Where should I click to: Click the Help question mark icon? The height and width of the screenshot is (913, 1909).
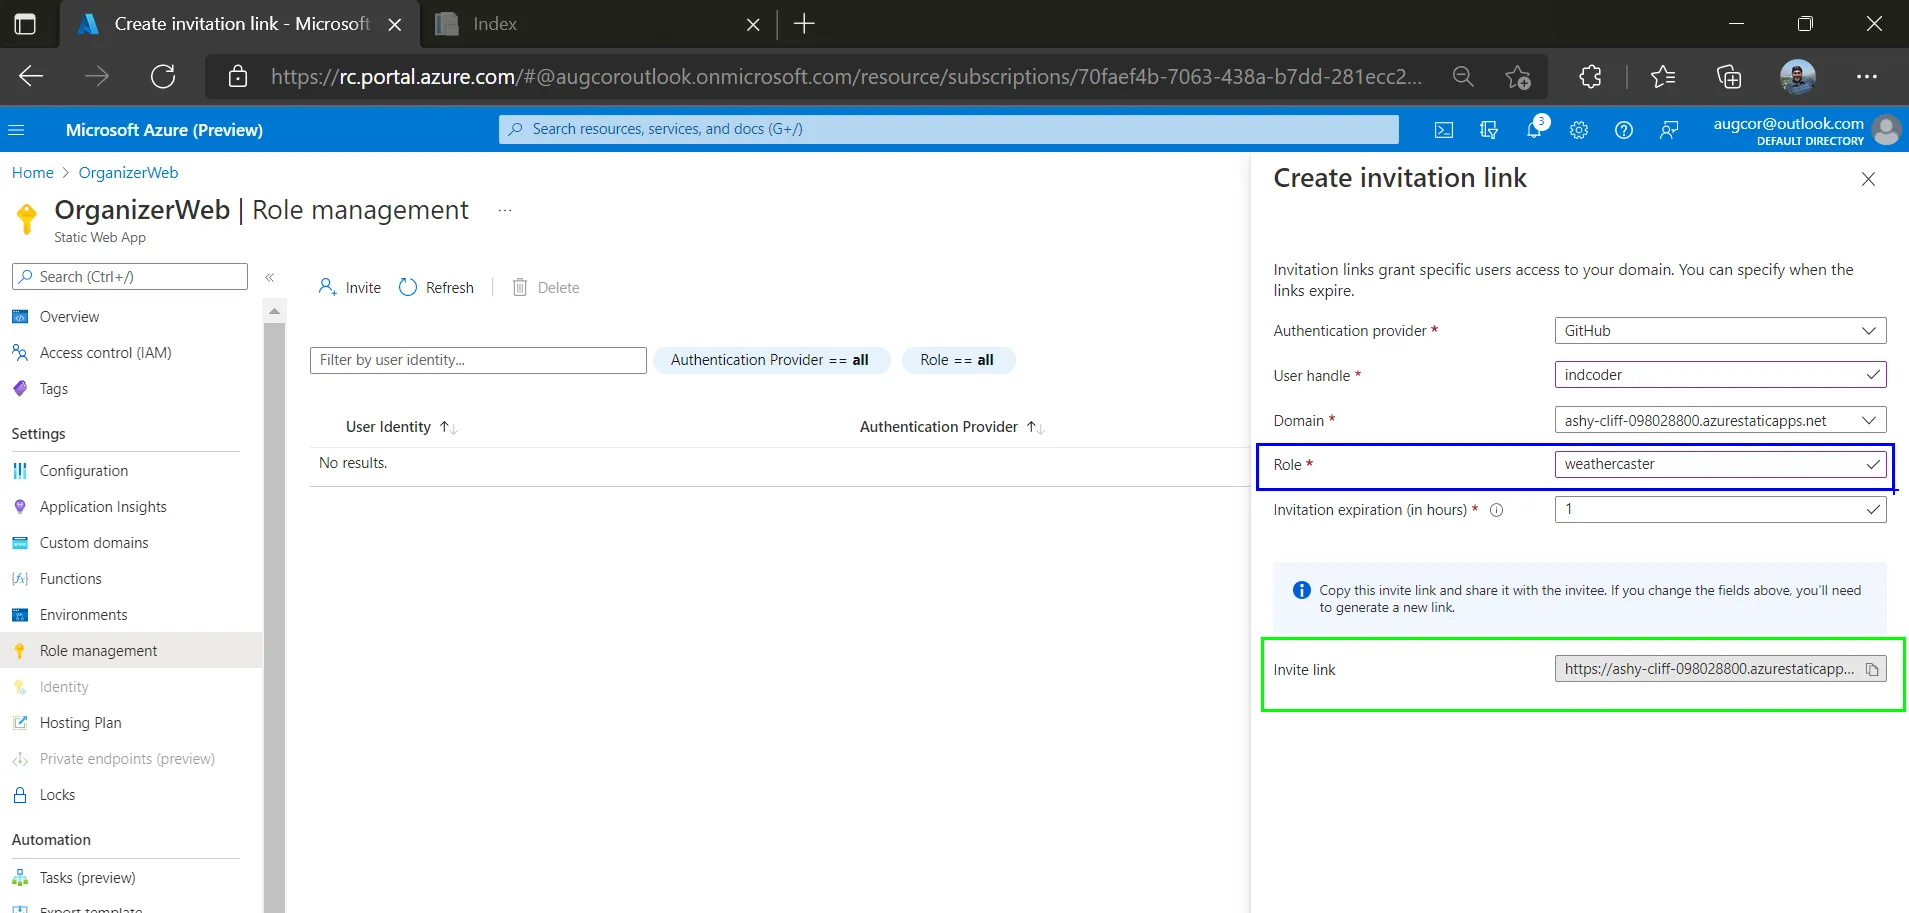pyautogui.click(x=1624, y=130)
